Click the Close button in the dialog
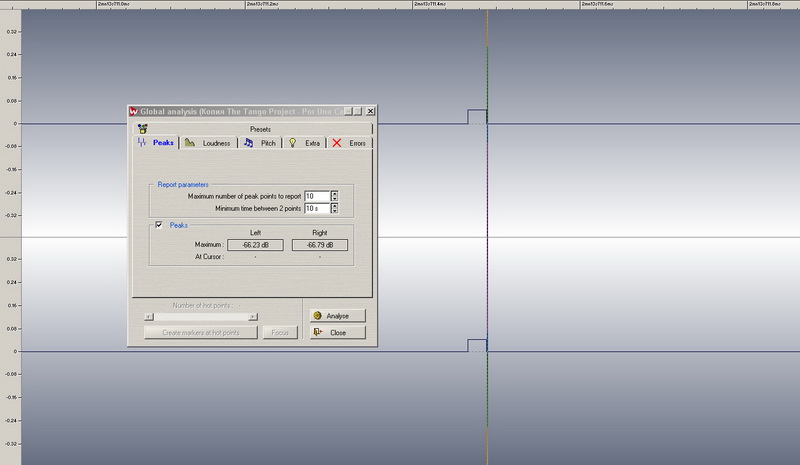Screen dimensions: 800x465 coord(337,333)
